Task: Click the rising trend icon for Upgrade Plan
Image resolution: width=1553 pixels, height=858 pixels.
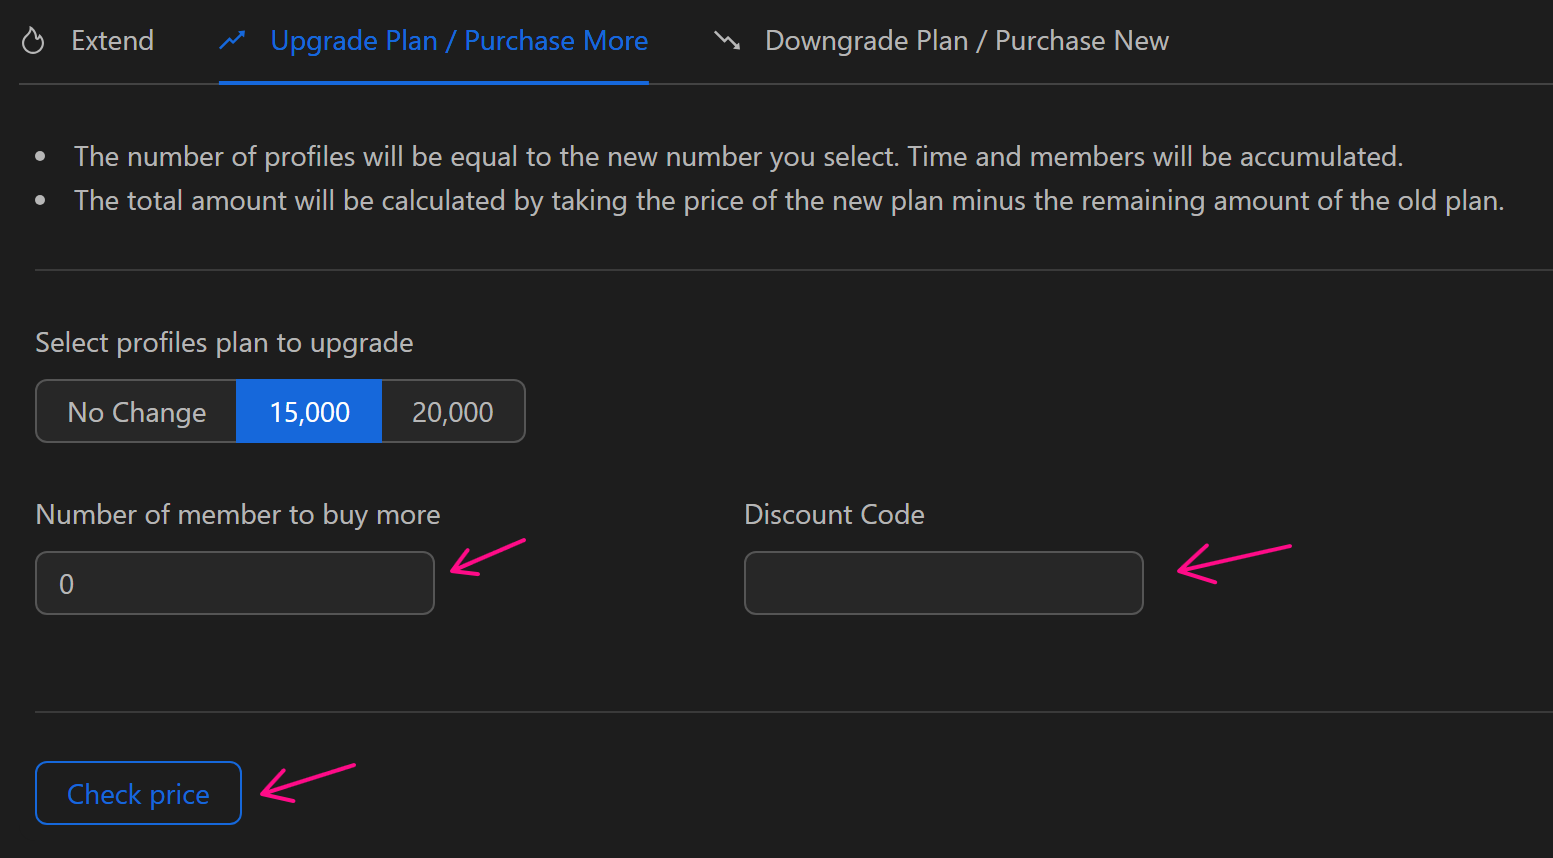Action: (233, 41)
